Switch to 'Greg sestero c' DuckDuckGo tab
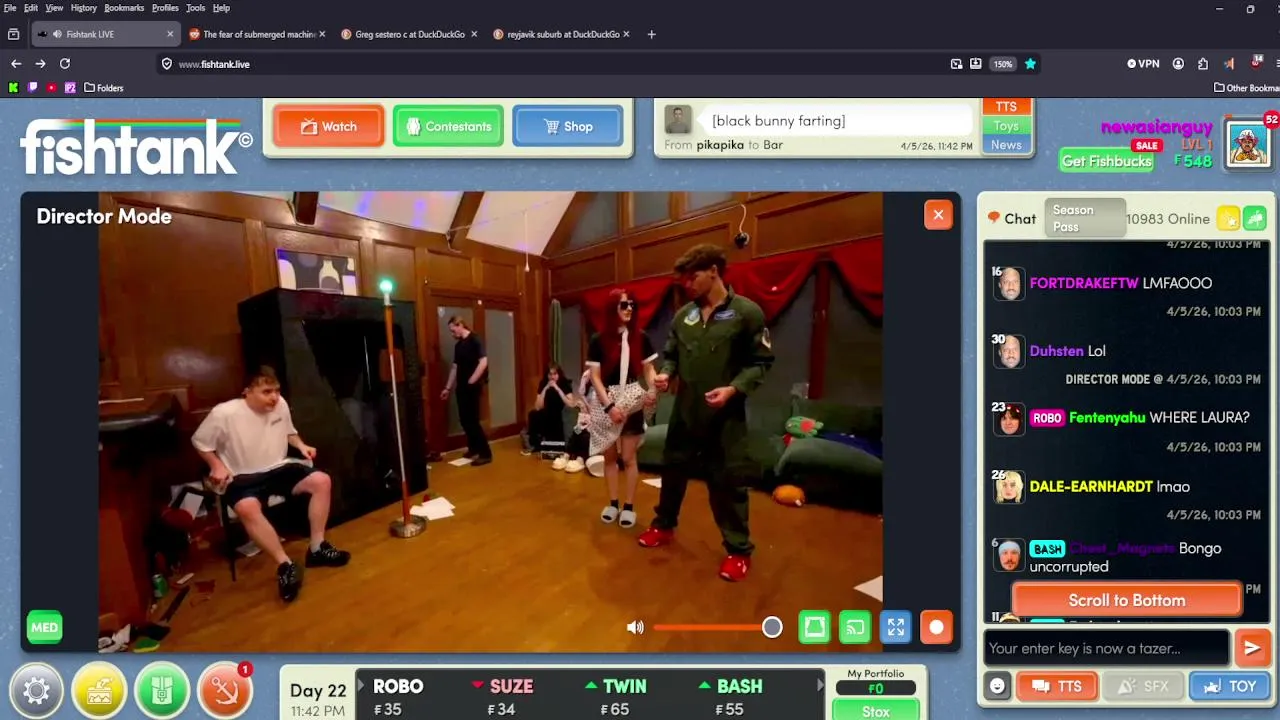This screenshot has height=720, width=1280. 409,34
